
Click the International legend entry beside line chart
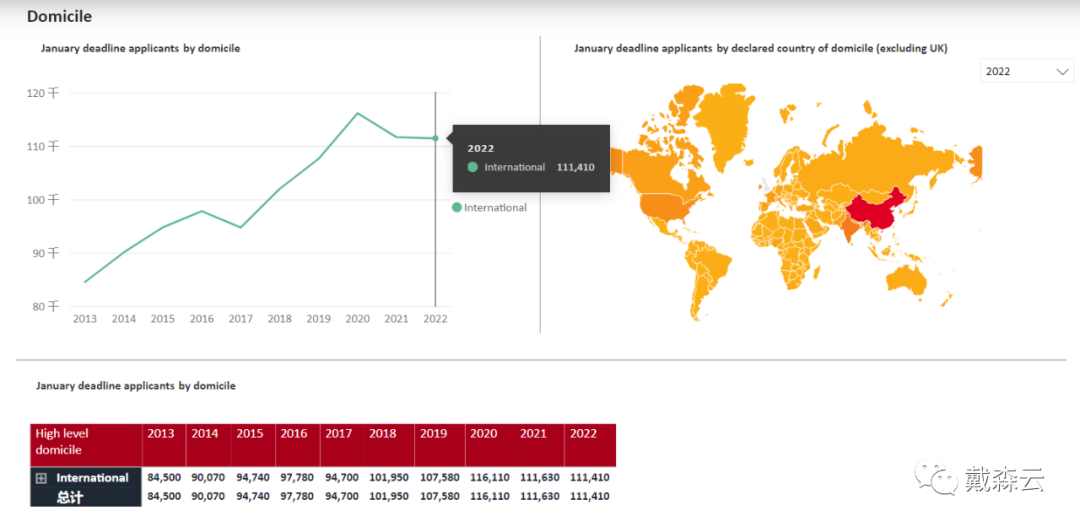[489, 207]
